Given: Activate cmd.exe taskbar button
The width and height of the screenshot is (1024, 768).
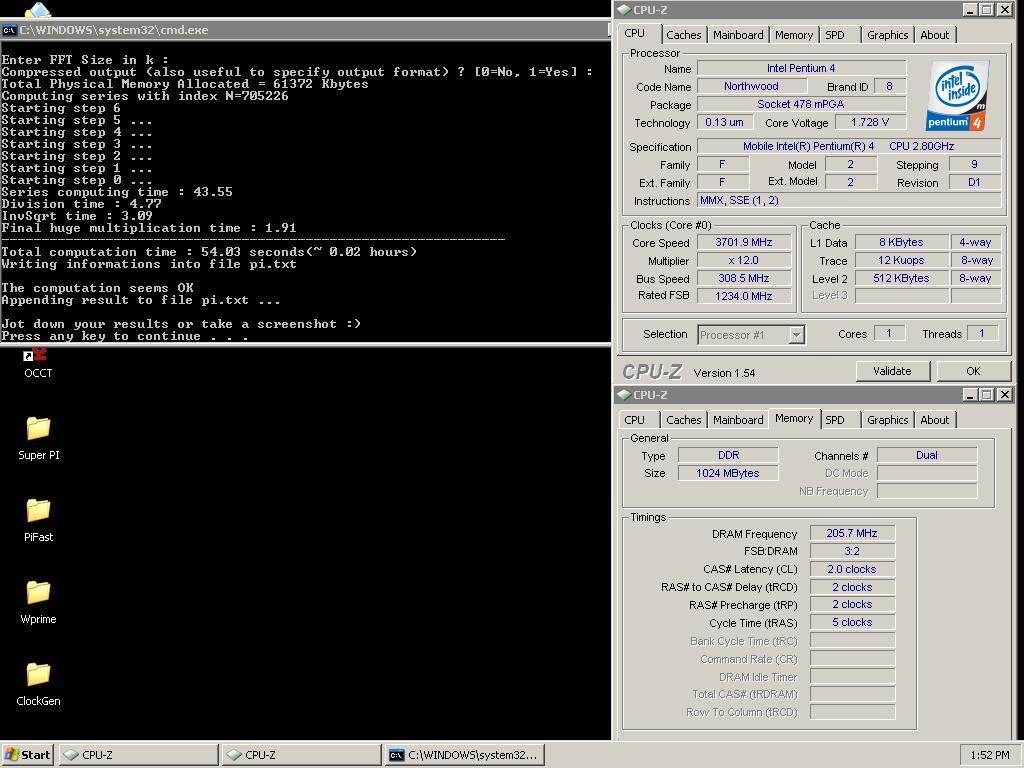Looking at the screenshot, I should 464,755.
